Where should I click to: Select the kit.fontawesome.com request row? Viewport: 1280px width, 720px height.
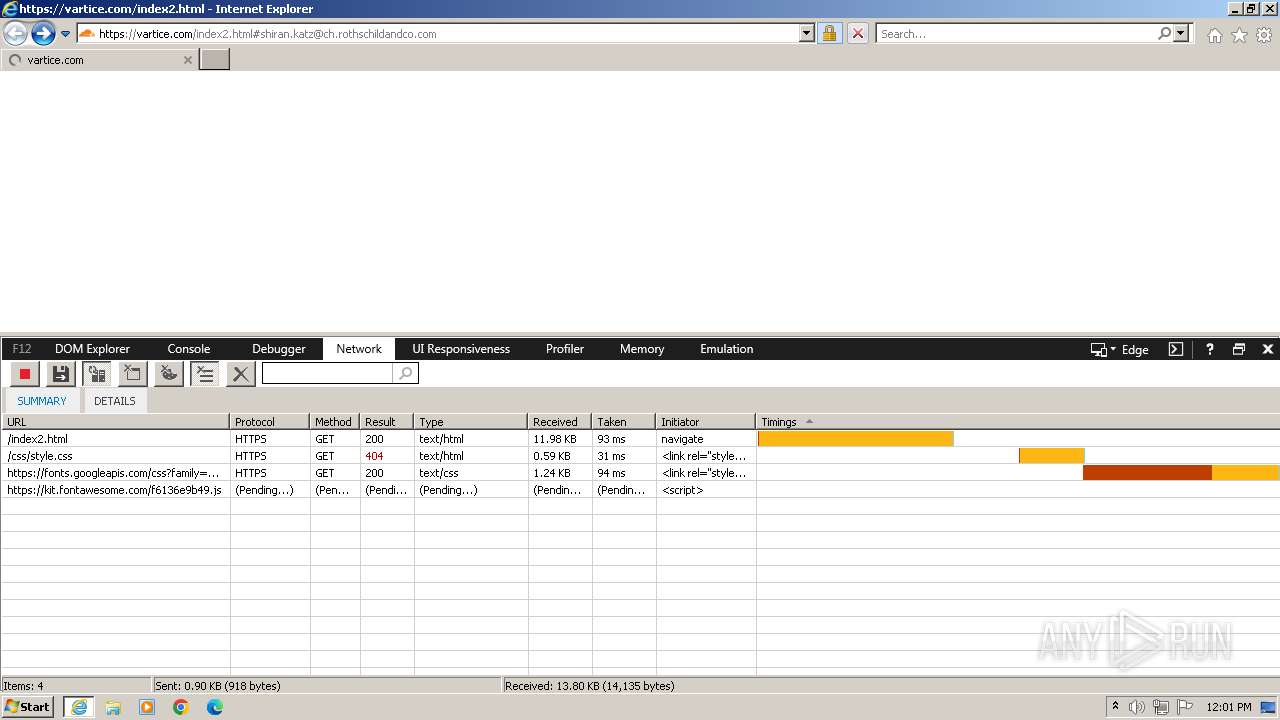[x=640, y=490]
